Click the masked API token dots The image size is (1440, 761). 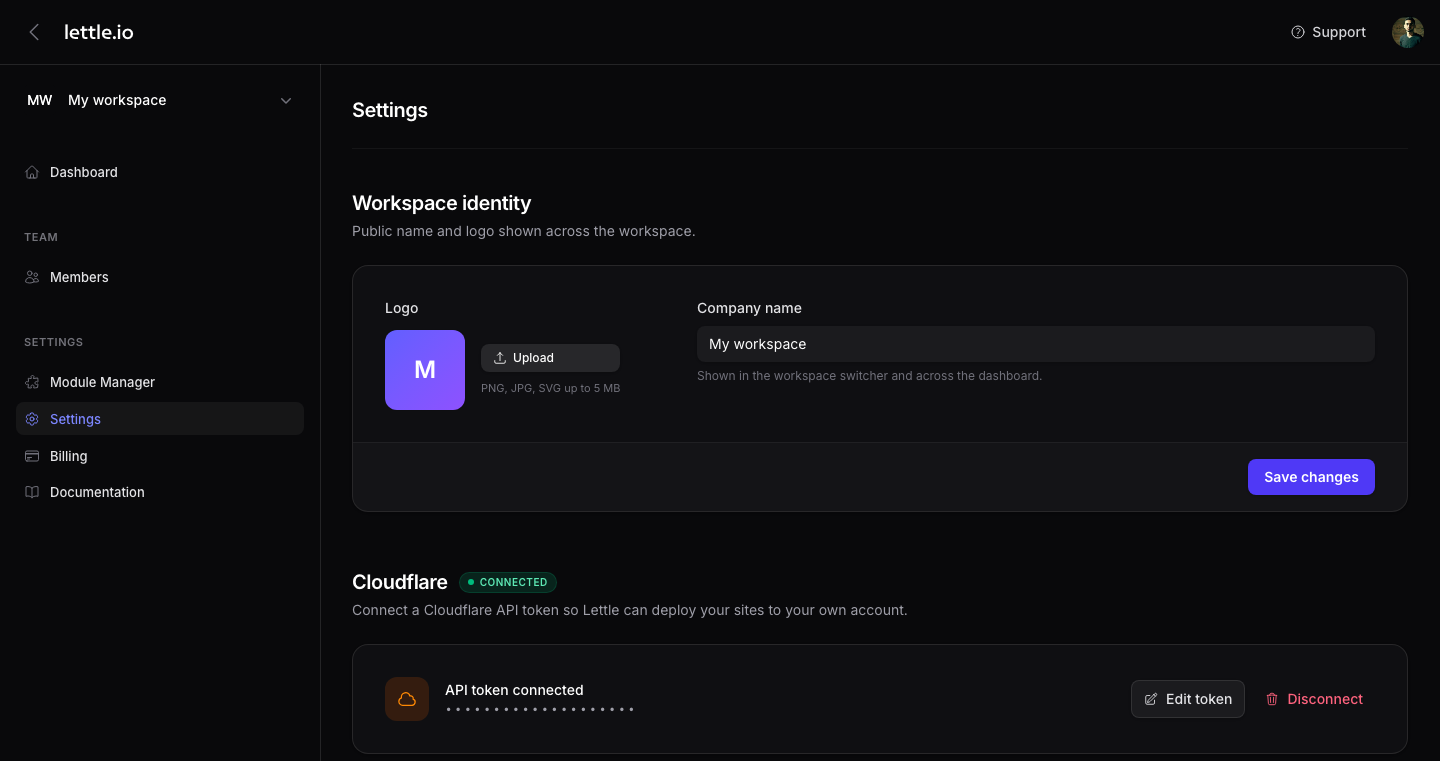click(540, 709)
